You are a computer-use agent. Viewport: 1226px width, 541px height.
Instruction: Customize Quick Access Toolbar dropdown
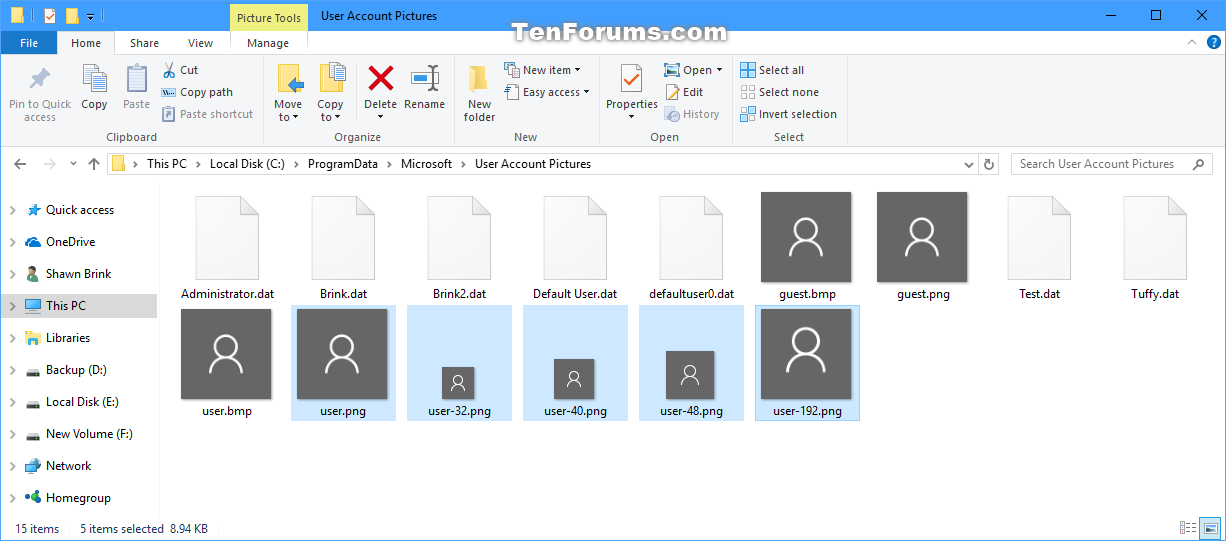(x=91, y=16)
